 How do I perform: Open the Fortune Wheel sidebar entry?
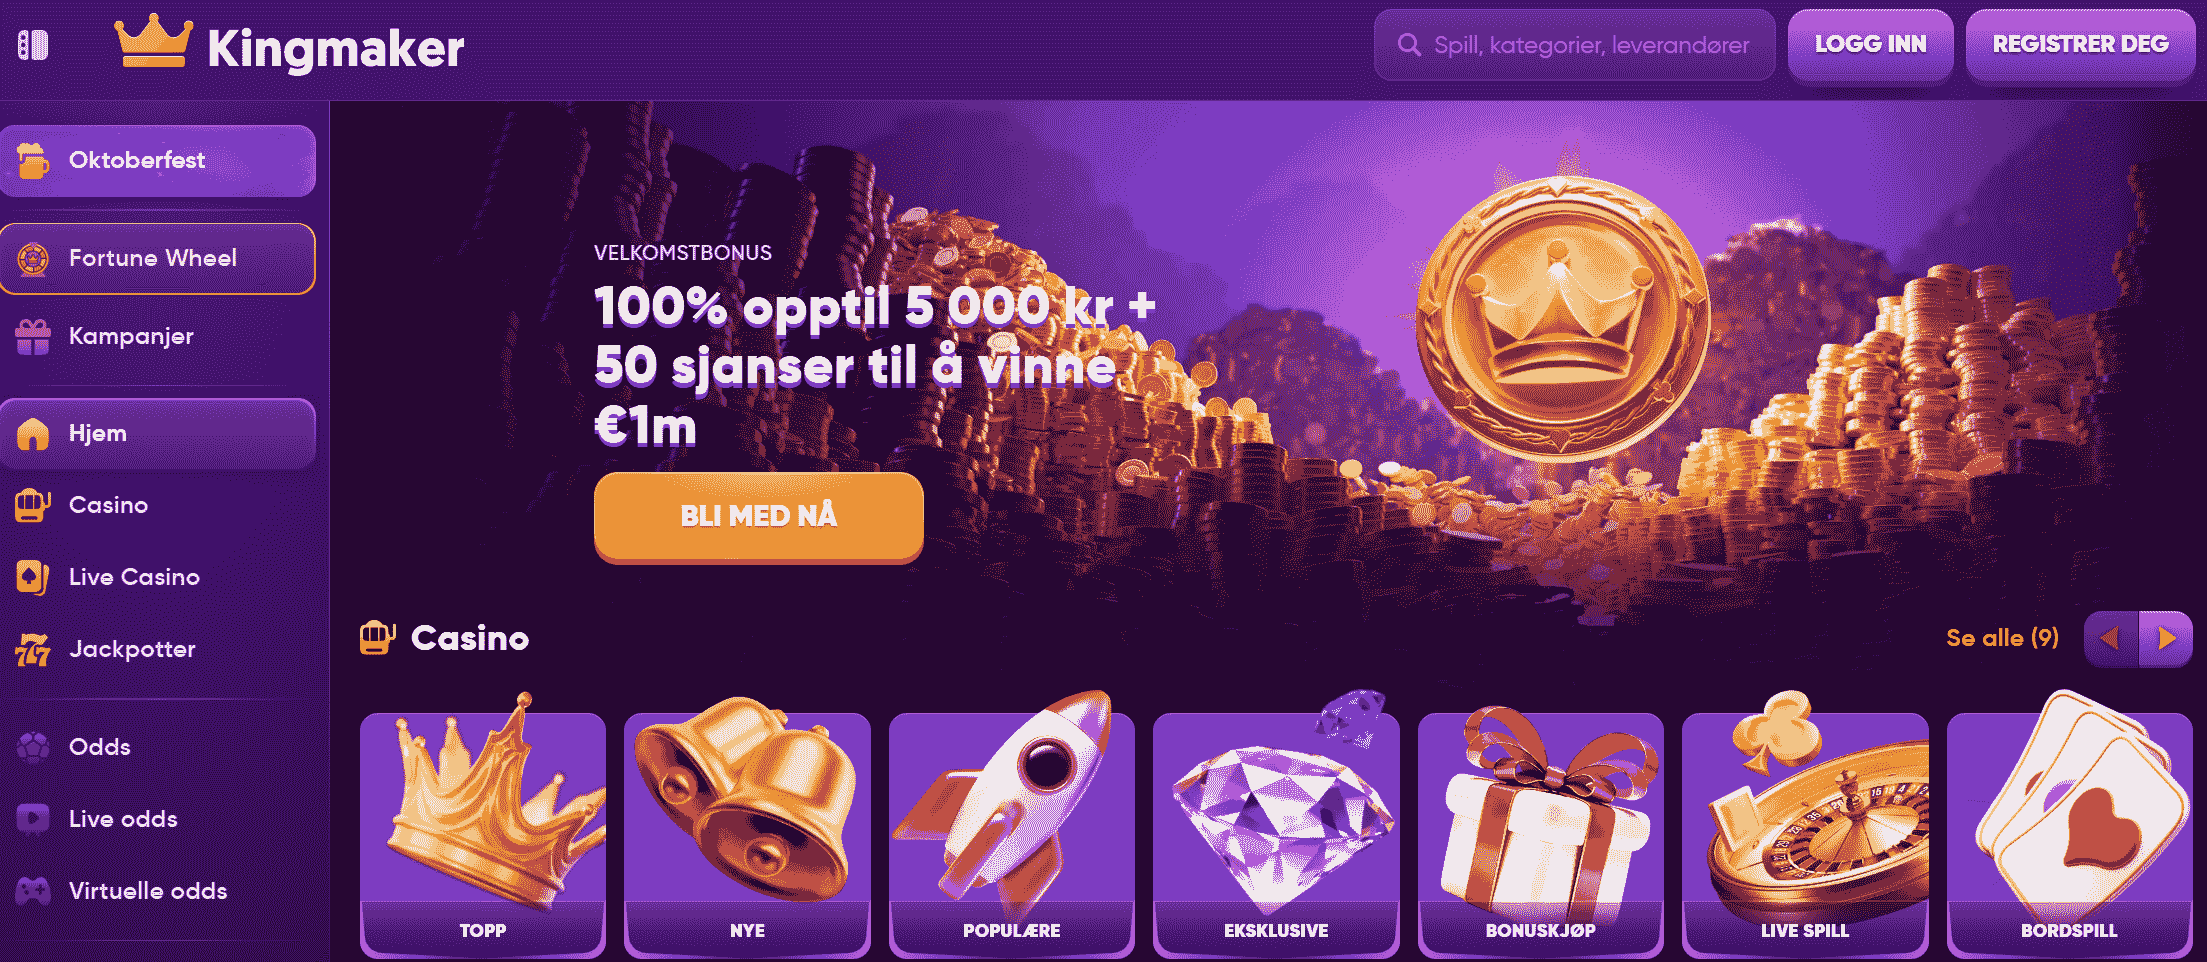tap(158, 259)
